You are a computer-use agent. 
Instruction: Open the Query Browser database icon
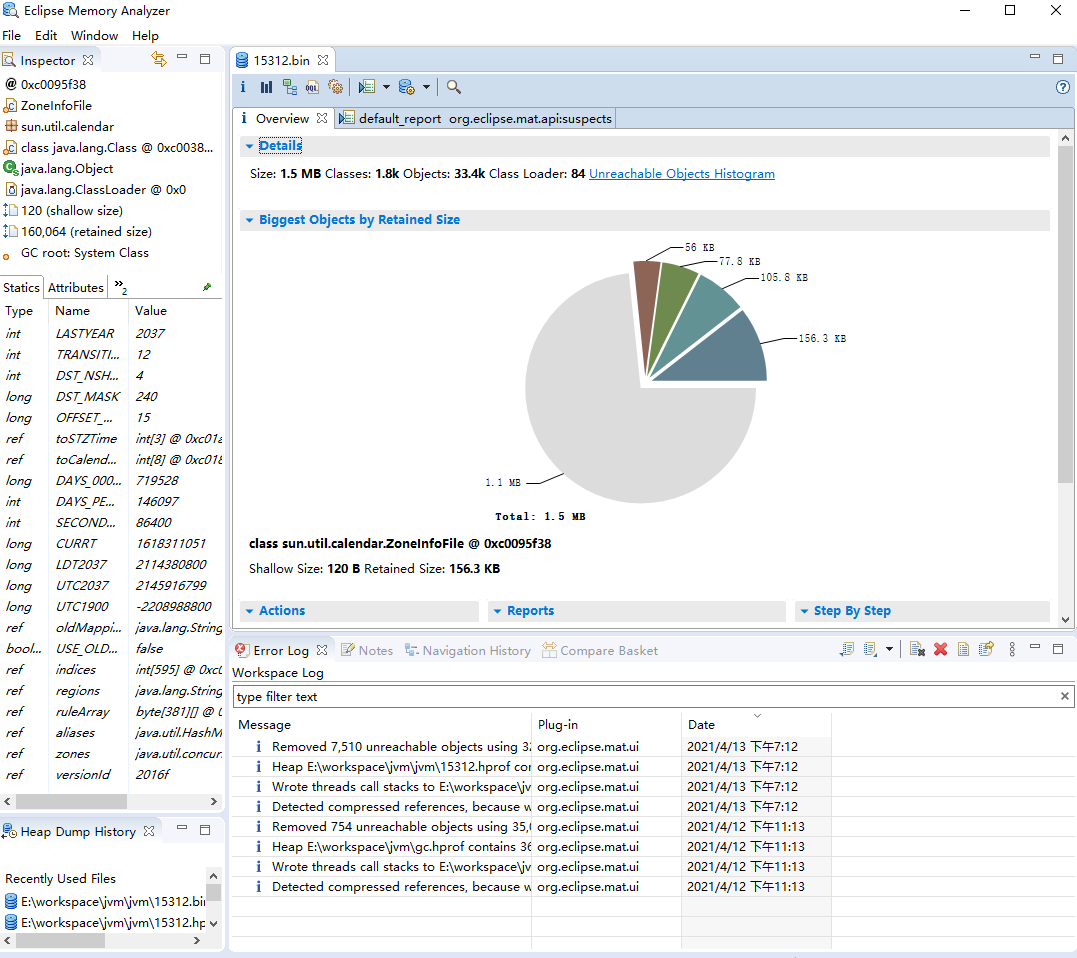point(407,87)
